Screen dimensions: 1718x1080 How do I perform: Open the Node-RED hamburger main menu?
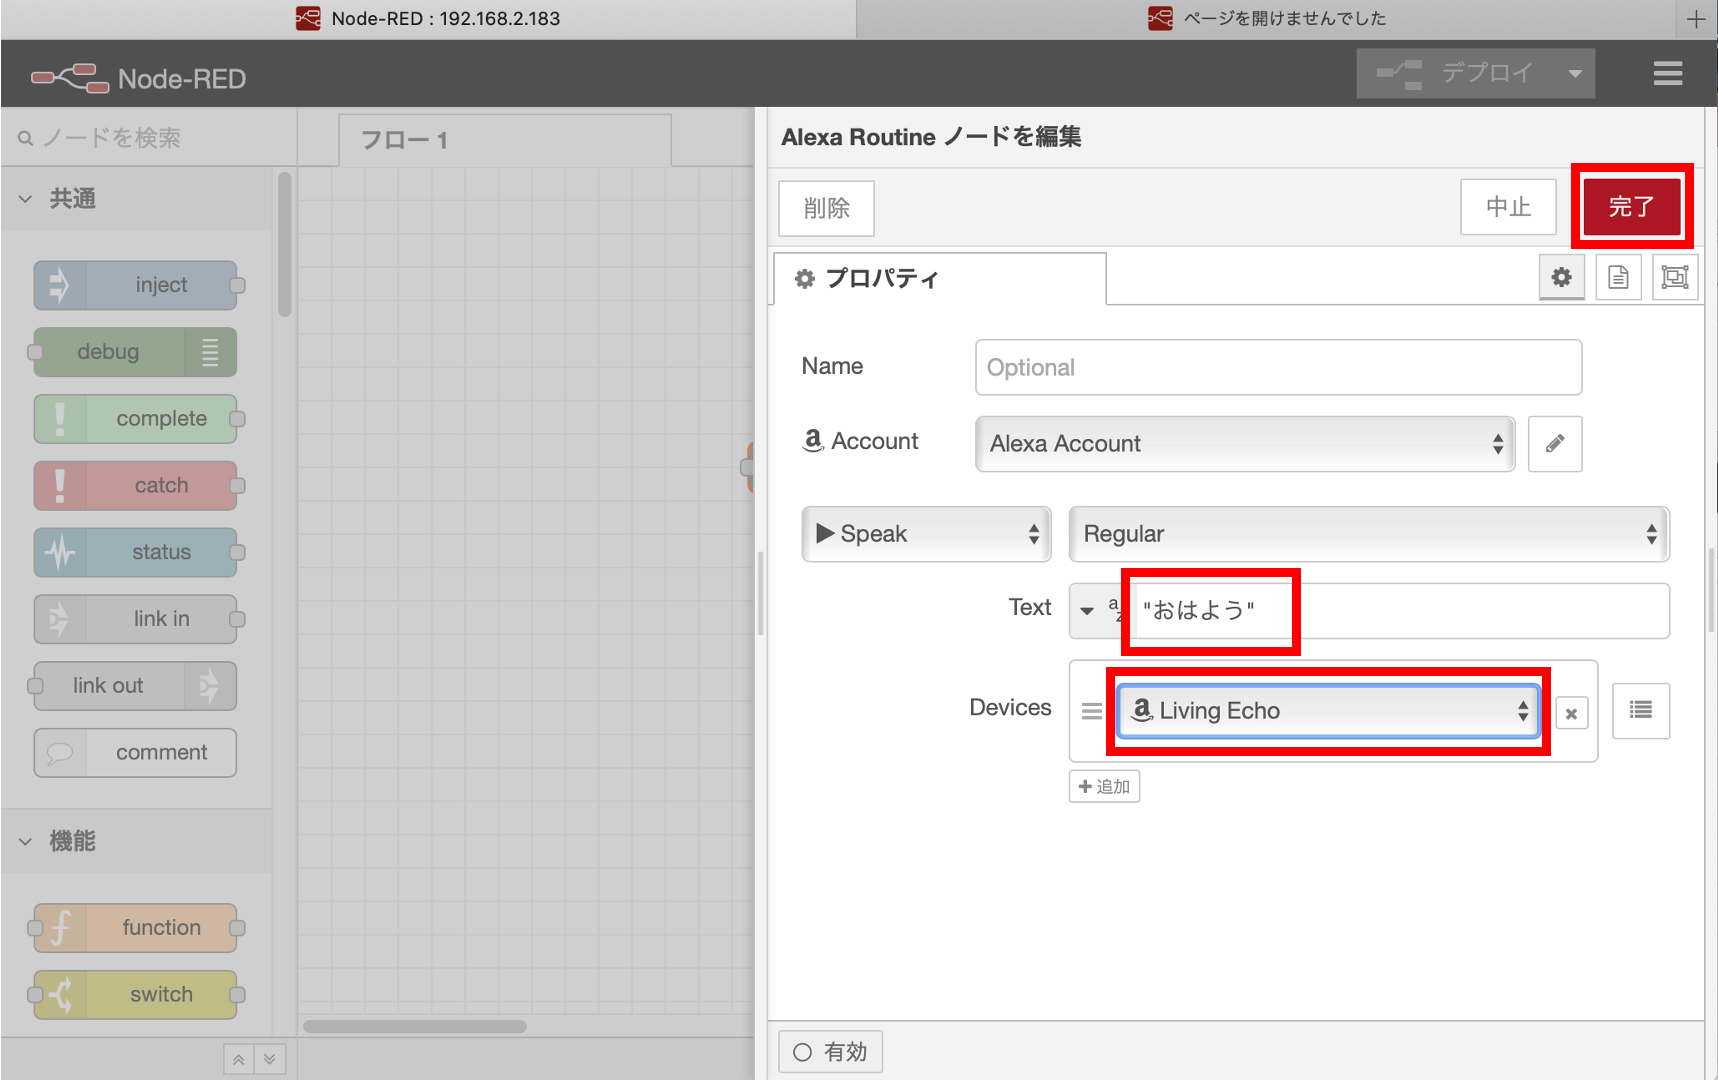[x=1667, y=73]
